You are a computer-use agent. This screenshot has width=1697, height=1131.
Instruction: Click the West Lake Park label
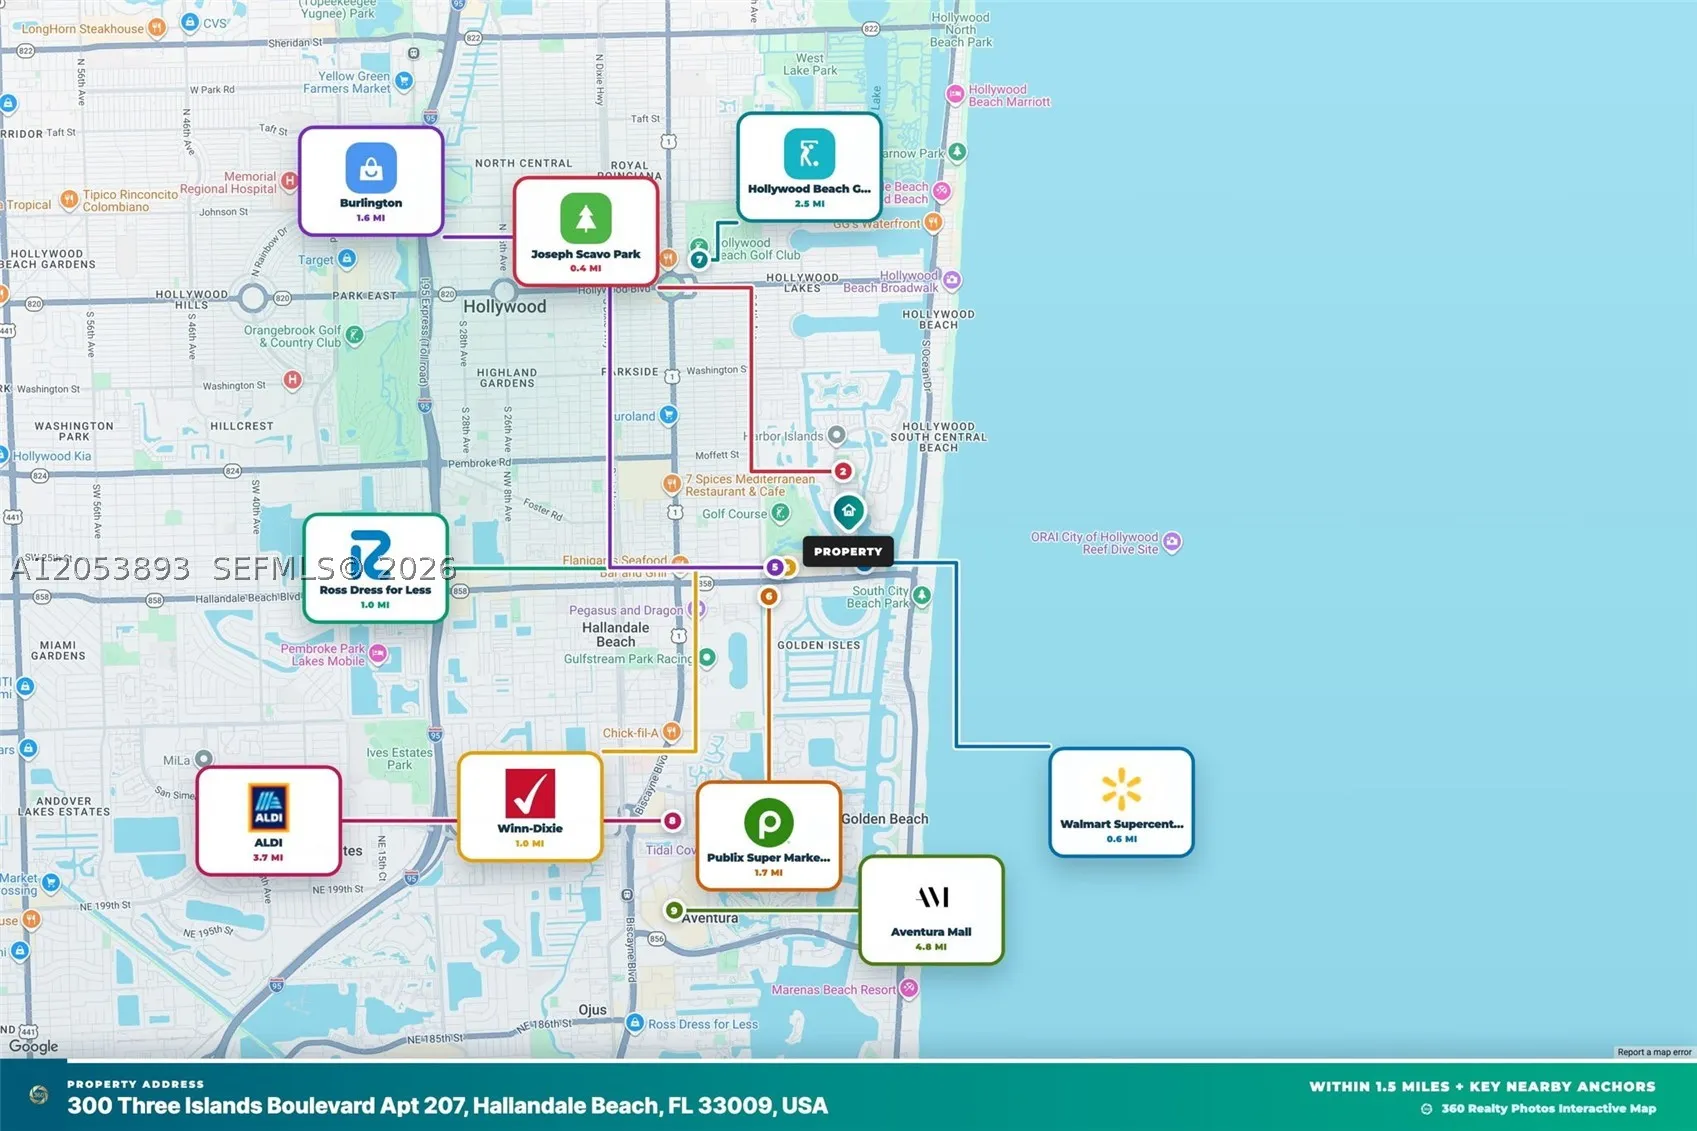[x=810, y=64]
